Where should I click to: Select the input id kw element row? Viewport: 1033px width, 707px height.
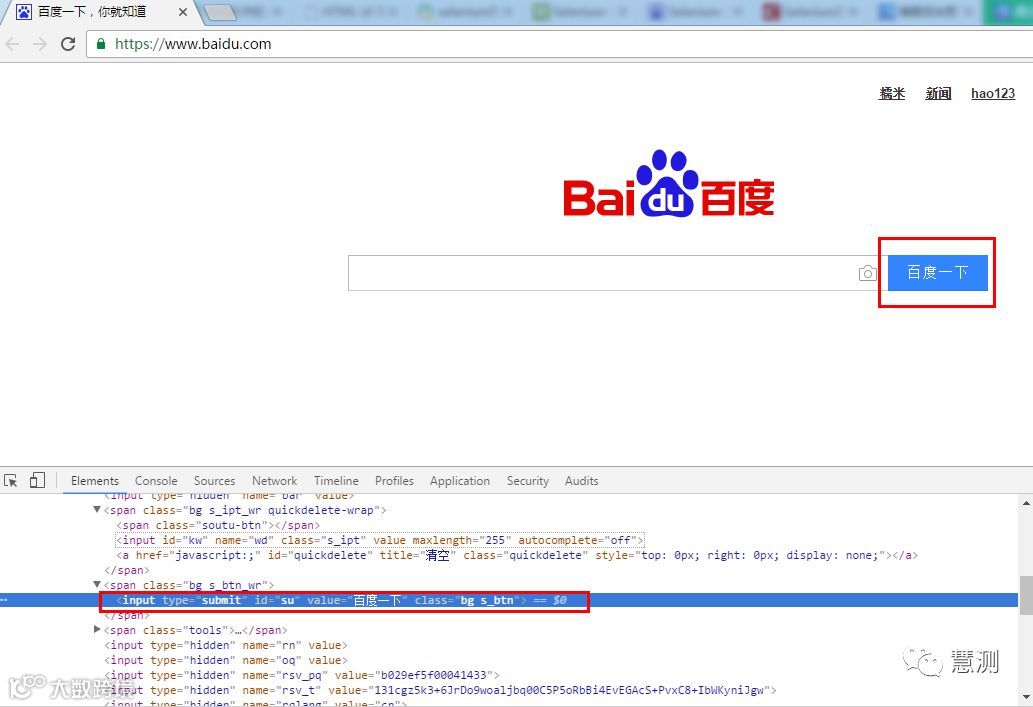379,540
